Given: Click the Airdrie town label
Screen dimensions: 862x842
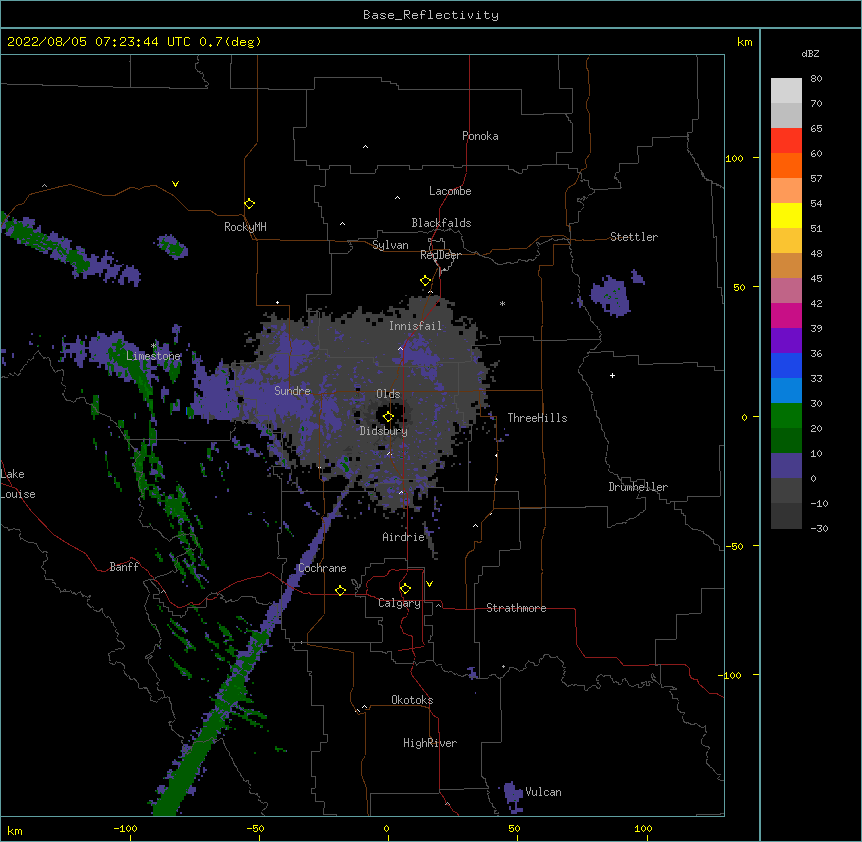Looking at the screenshot, I should pyautogui.click(x=404, y=537).
